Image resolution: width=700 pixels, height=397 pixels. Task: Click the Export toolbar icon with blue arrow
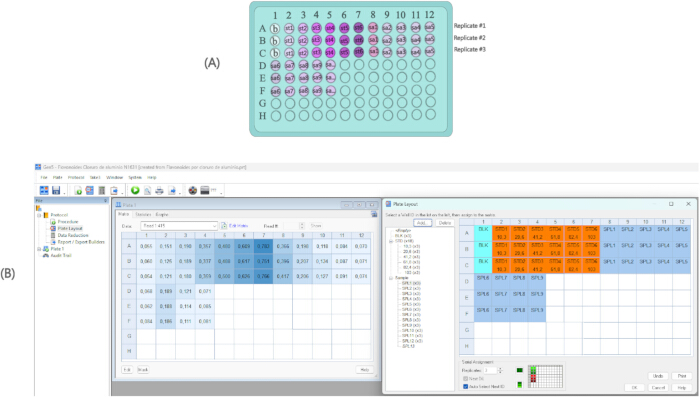(172, 191)
